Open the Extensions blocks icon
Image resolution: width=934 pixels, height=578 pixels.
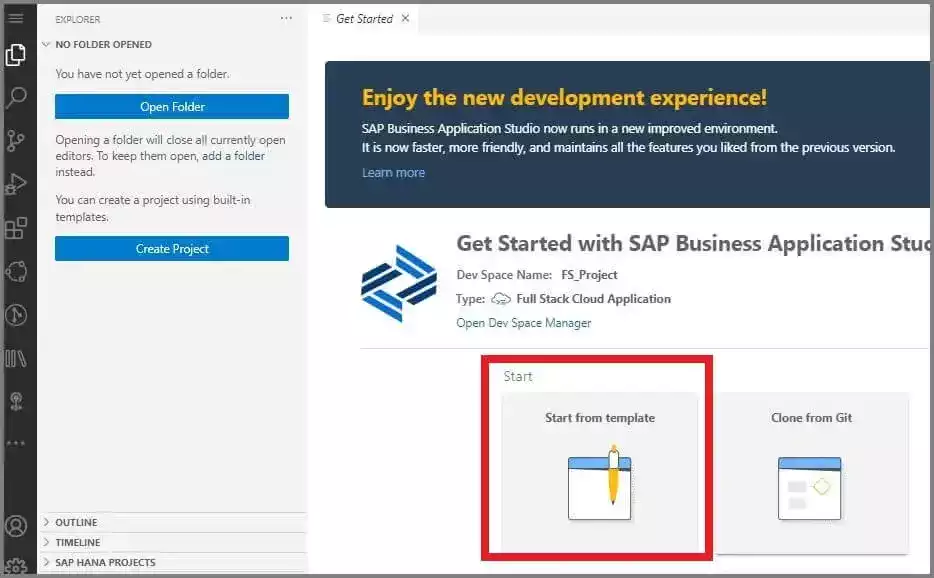point(16,228)
